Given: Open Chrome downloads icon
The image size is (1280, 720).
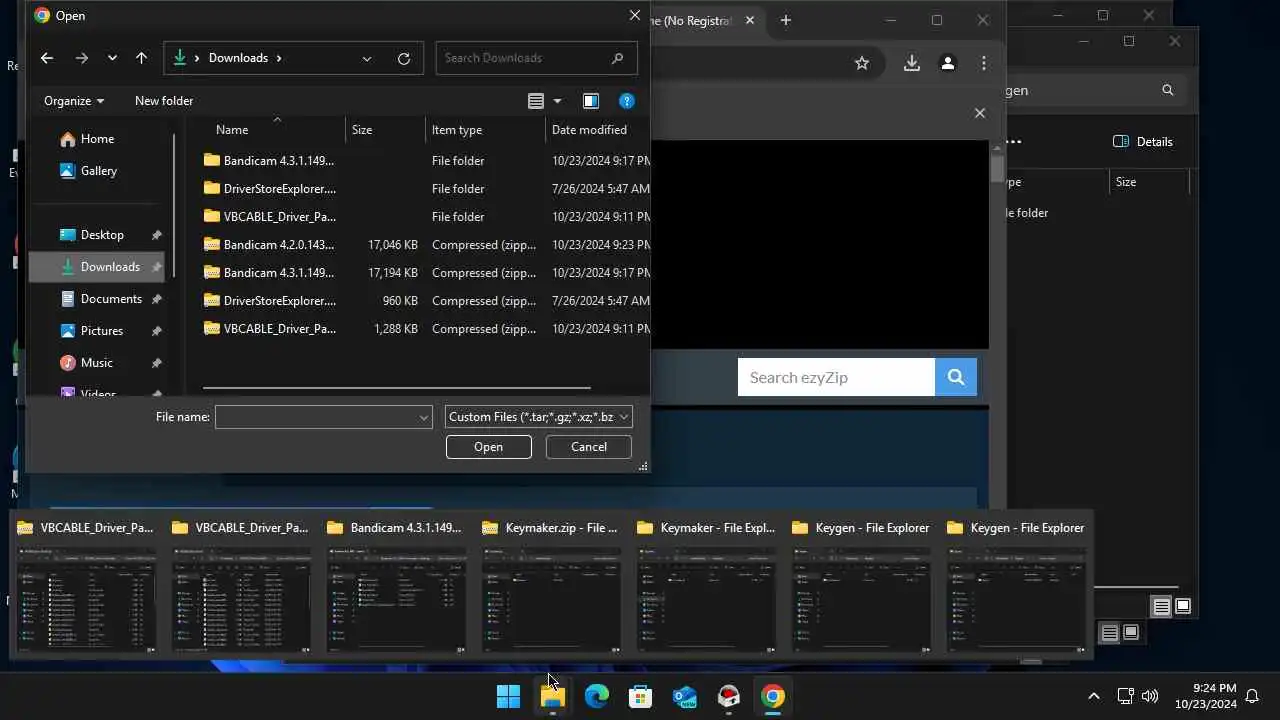Looking at the screenshot, I should [x=912, y=63].
